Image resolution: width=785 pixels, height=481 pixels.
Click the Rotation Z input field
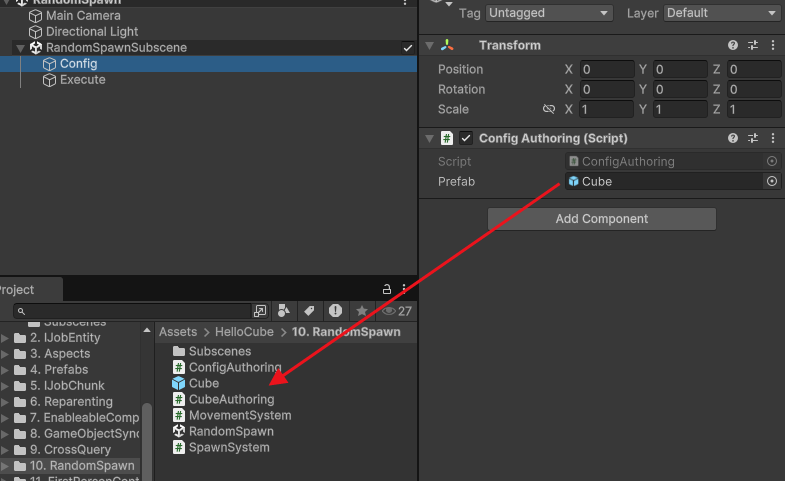pyautogui.click(x=753, y=89)
